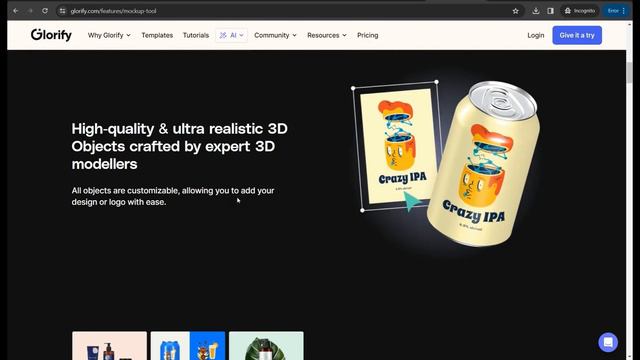Select the blue cans thumbnail
Image resolution: width=640 pixels, height=360 pixels.
click(x=188, y=346)
